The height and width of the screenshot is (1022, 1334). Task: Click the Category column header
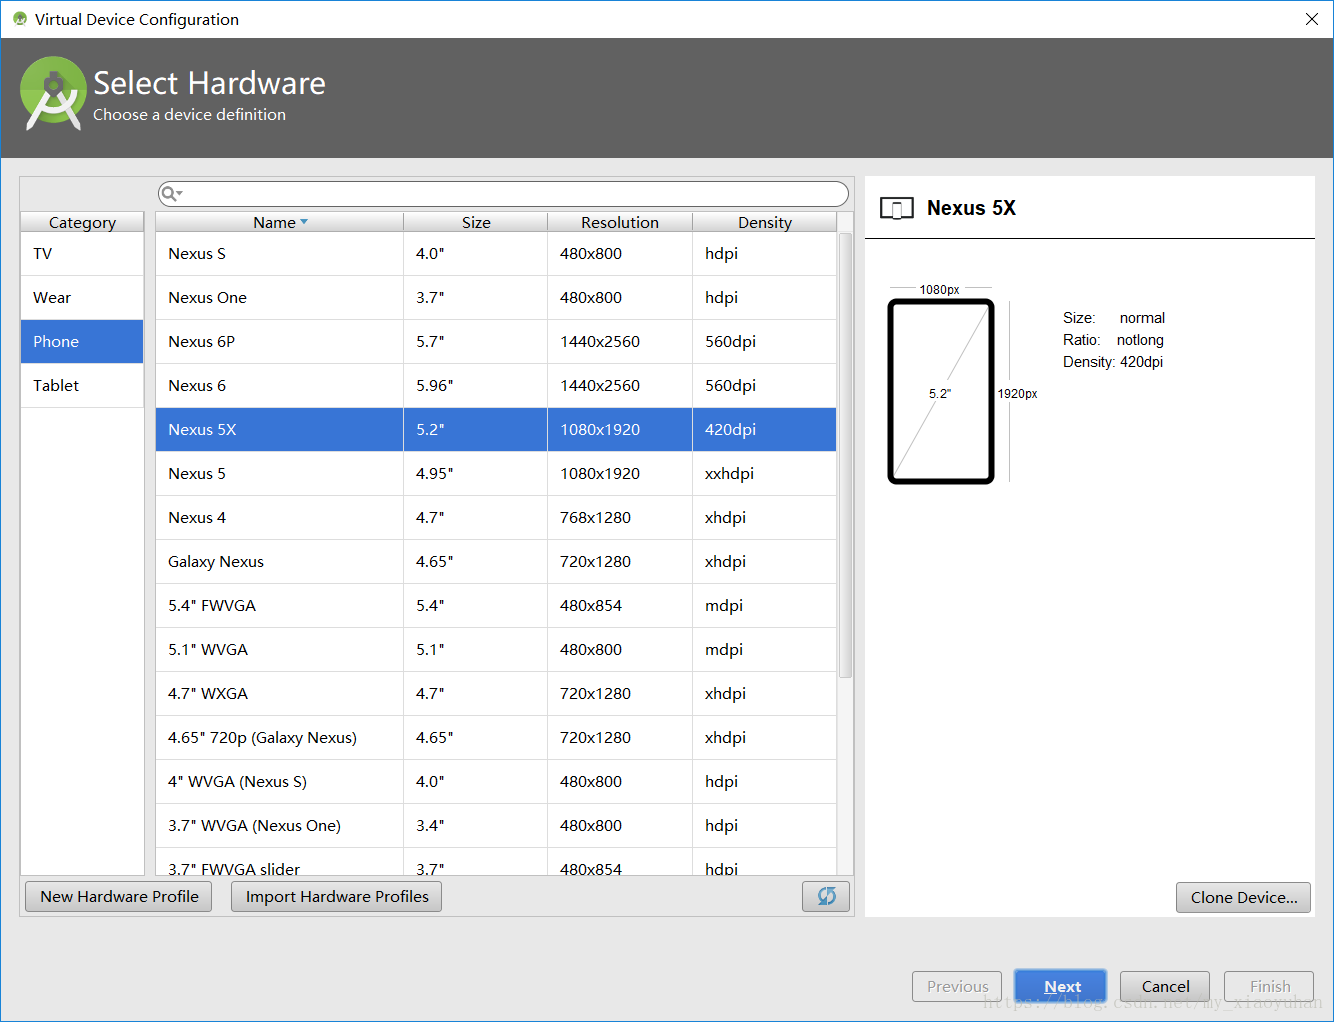click(x=82, y=222)
